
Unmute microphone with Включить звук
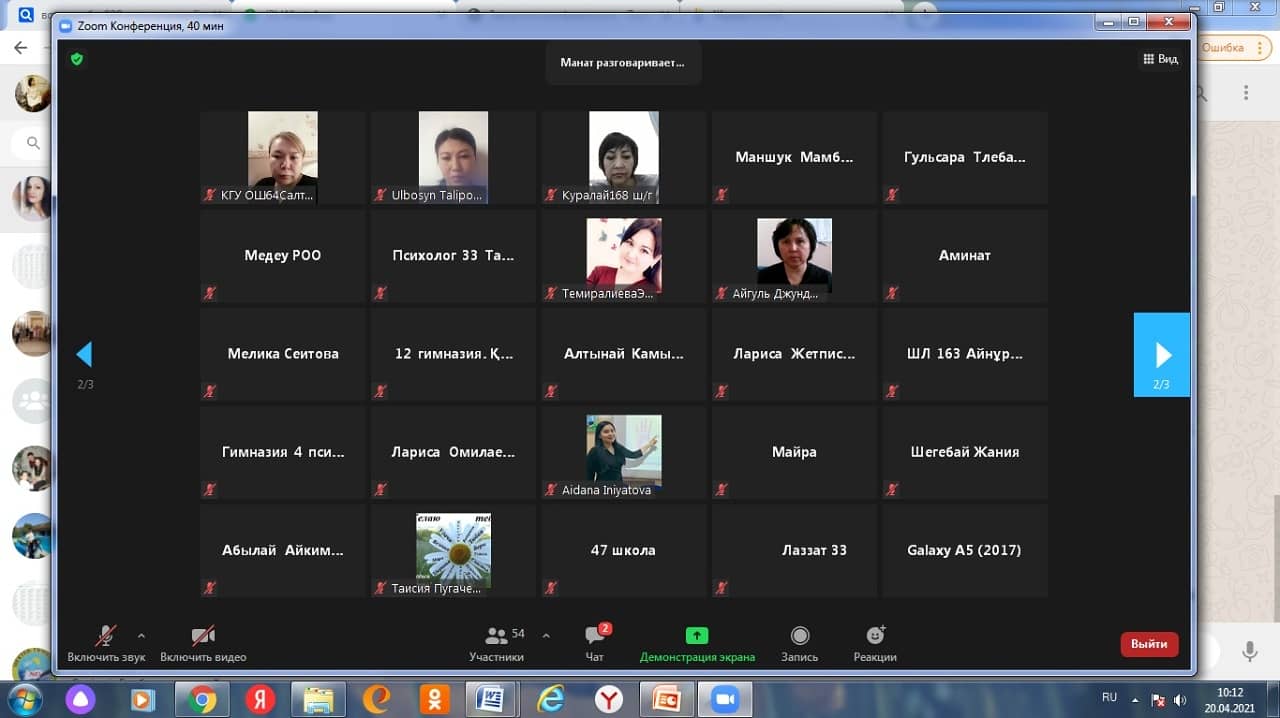[106, 642]
